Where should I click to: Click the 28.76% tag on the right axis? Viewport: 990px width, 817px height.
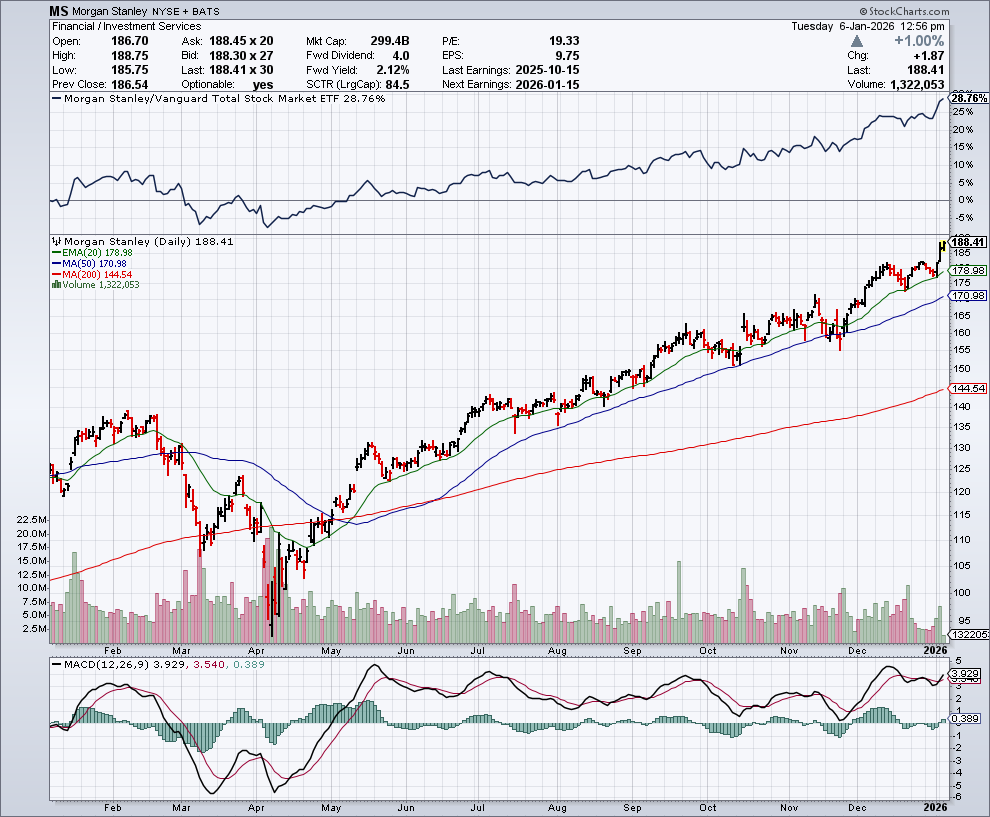968,99
